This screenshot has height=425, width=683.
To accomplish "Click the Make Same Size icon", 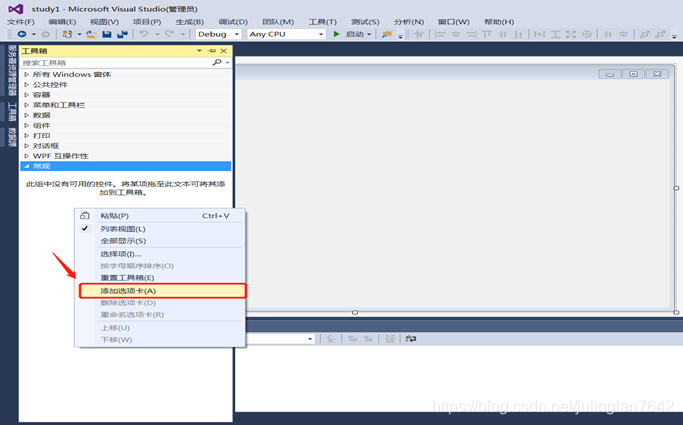I will point(571,34).
